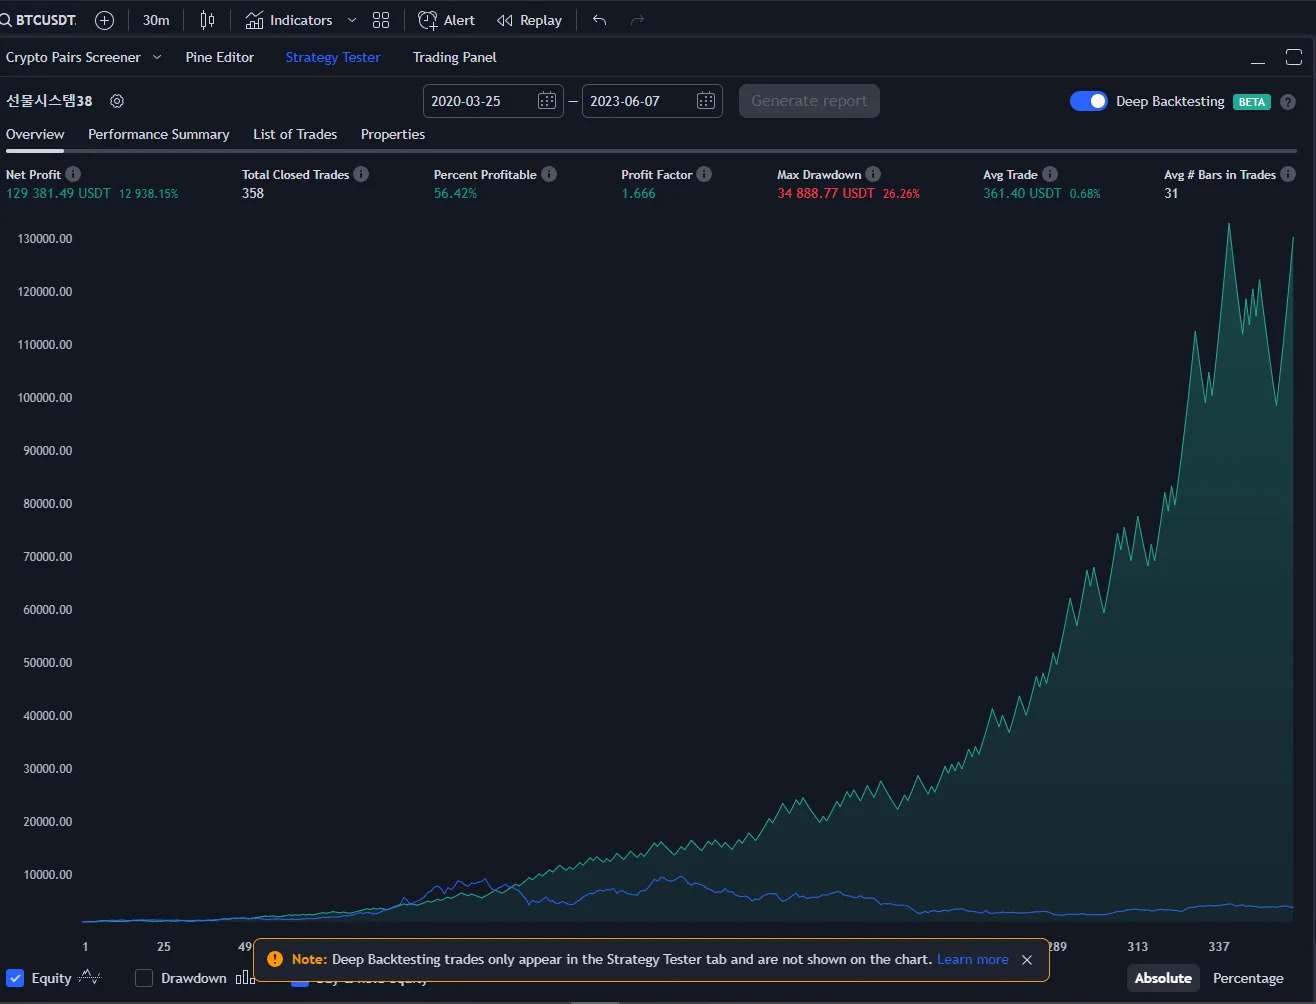Start bar Replay mode
The height and width of the screenshot is (1004, 1316).
[529, 20]
